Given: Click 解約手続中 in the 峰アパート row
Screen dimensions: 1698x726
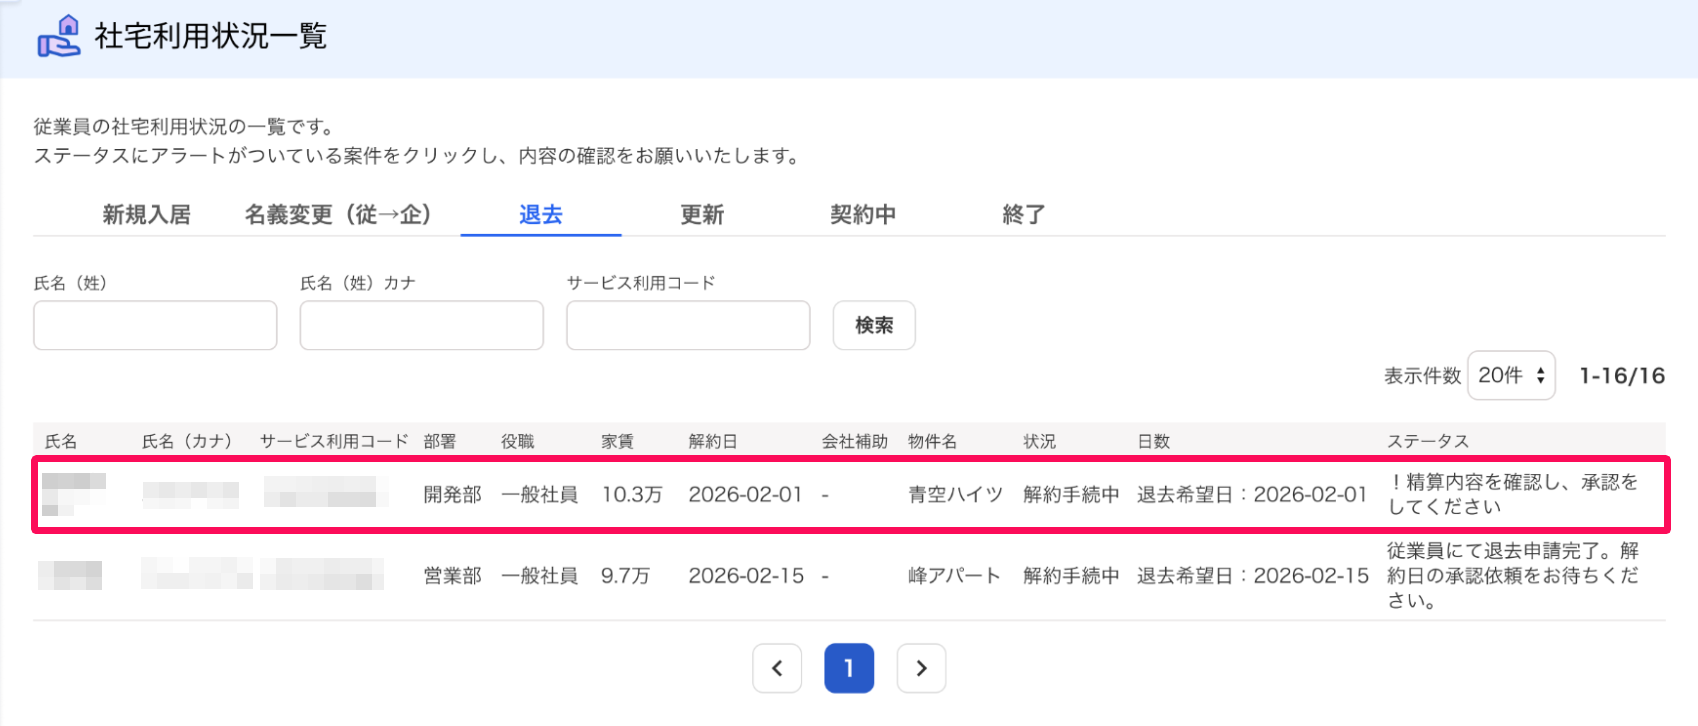Looking at the screenshot, I should (1071, 576).
